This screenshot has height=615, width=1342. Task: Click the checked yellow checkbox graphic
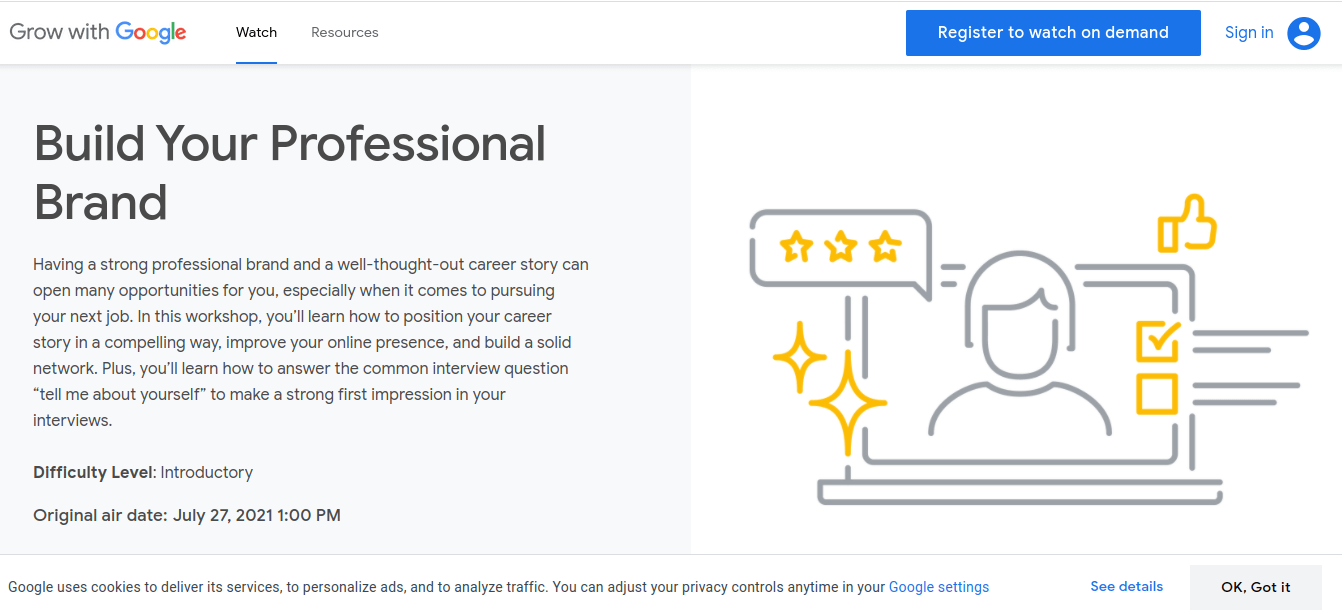coord(1157,340)
